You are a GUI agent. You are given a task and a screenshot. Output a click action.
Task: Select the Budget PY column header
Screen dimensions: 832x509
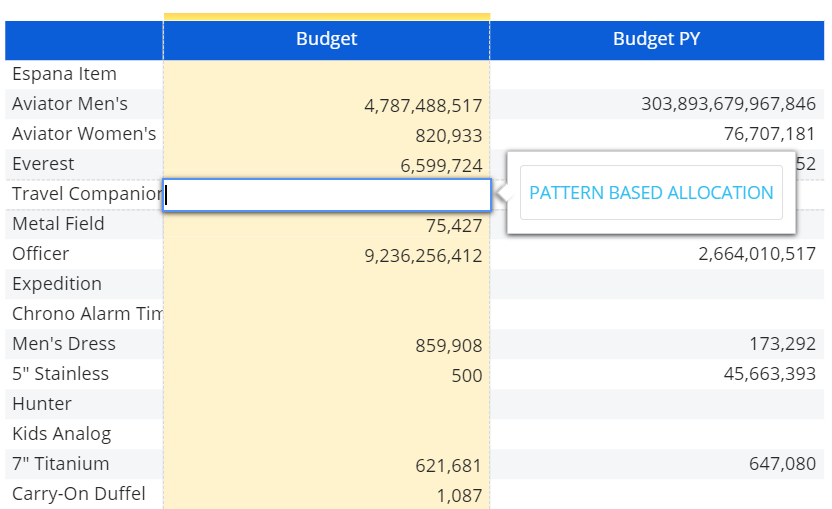pos(656,39)
